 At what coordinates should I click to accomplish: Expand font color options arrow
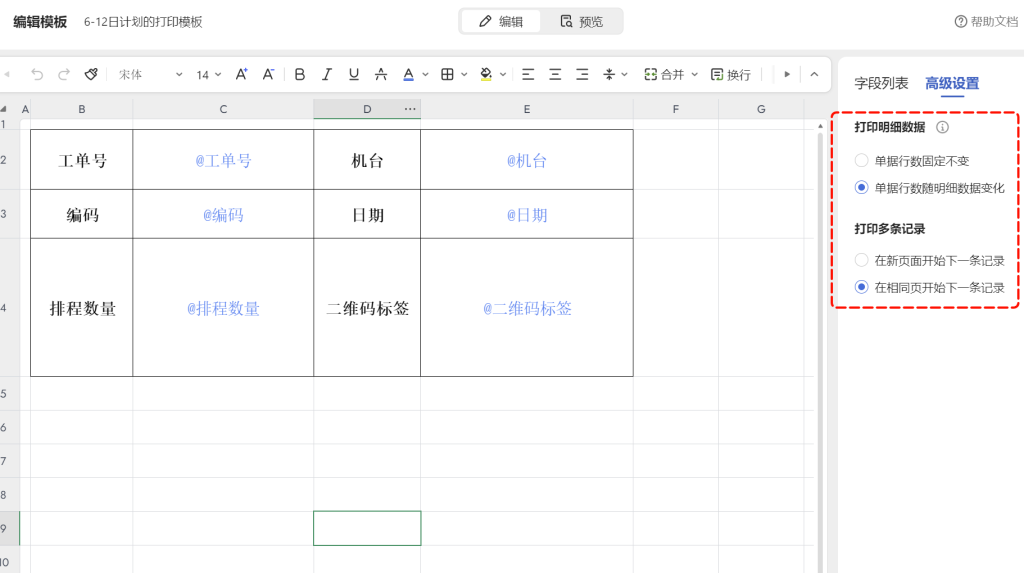click(426, 74)
